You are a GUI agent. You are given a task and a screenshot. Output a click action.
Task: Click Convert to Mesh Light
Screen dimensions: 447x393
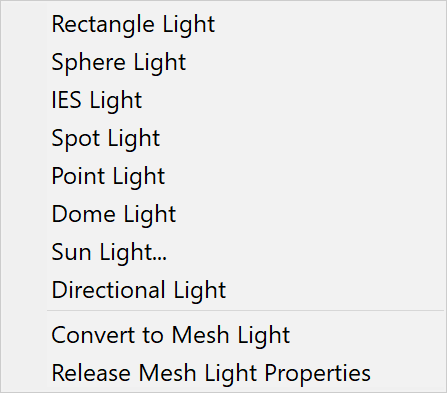pyautogui.click(x=223, y=335)
